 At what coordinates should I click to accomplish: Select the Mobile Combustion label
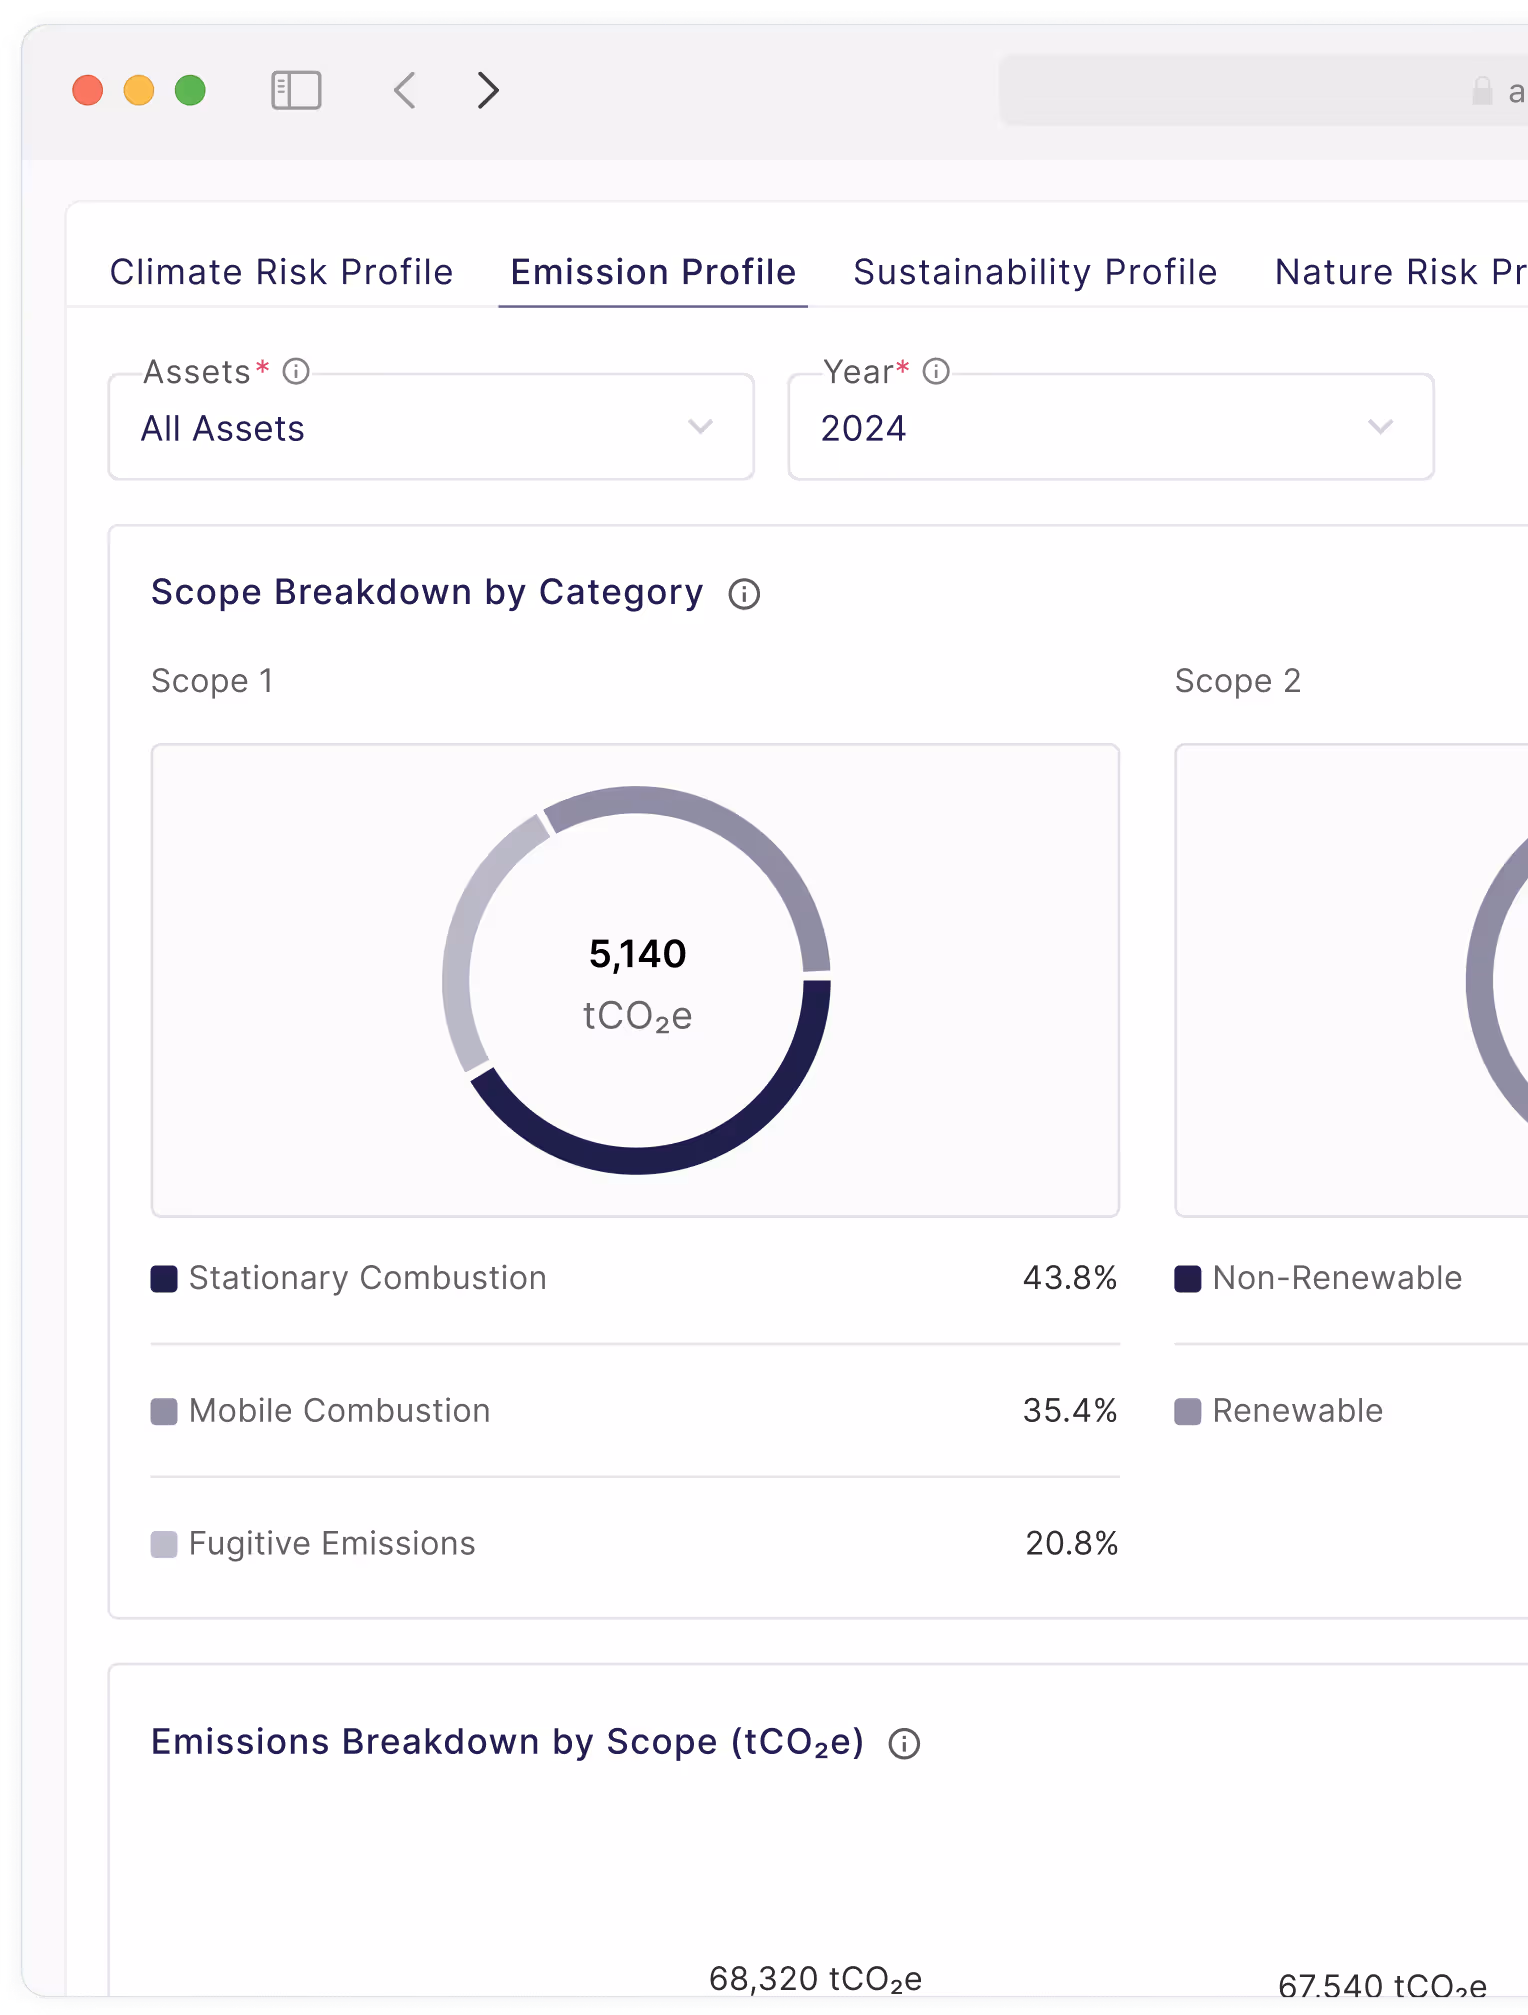click(339, 1411)
